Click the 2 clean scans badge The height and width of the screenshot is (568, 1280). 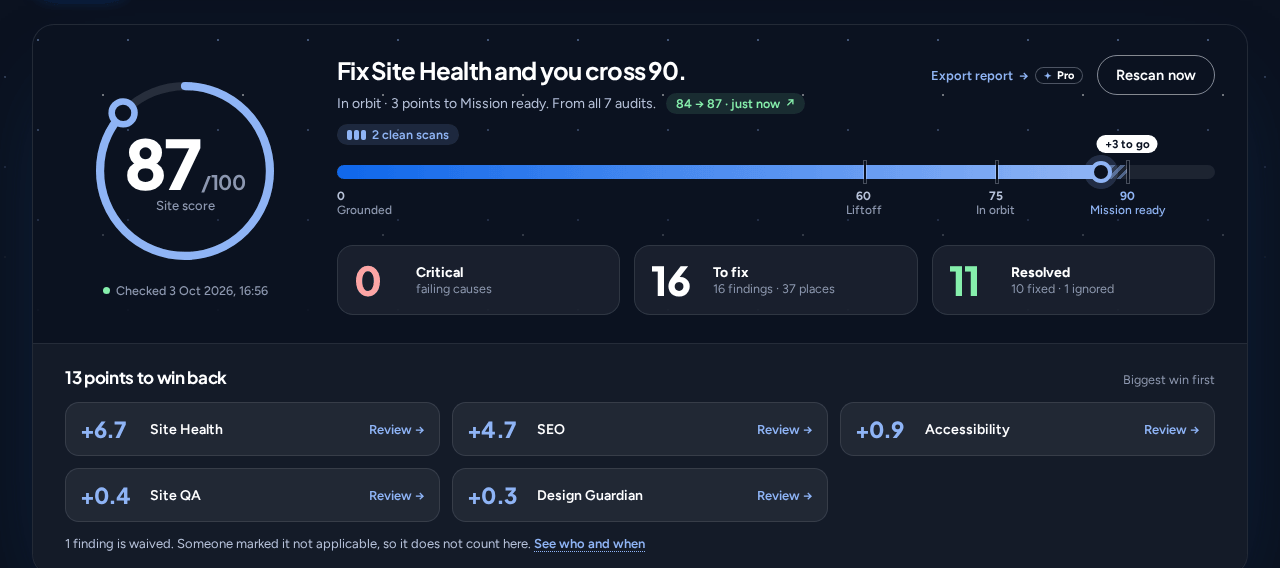[x=398, y=135]
